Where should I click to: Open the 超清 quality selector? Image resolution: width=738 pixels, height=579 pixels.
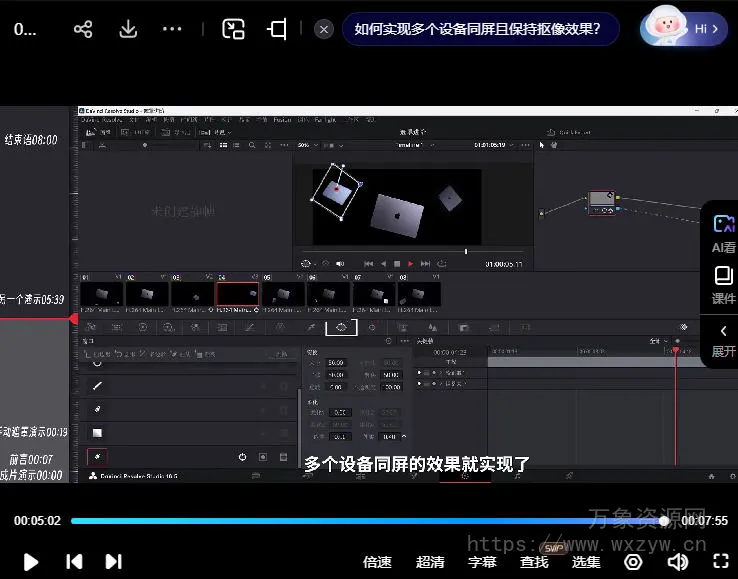(x=430, y=562)
